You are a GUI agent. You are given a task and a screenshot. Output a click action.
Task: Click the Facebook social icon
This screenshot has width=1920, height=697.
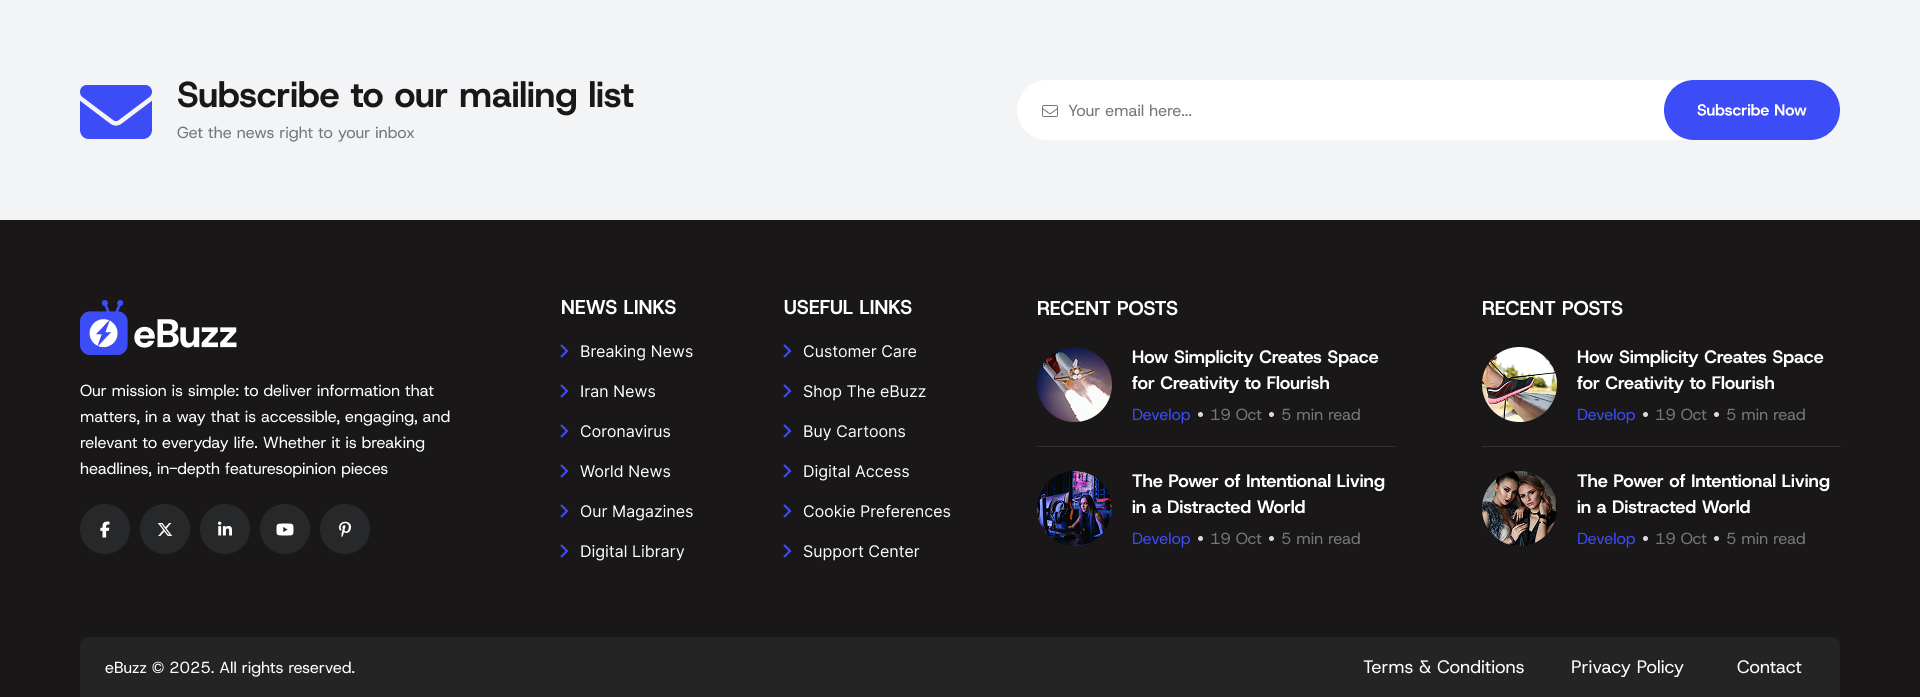click(x=105, y=529)
